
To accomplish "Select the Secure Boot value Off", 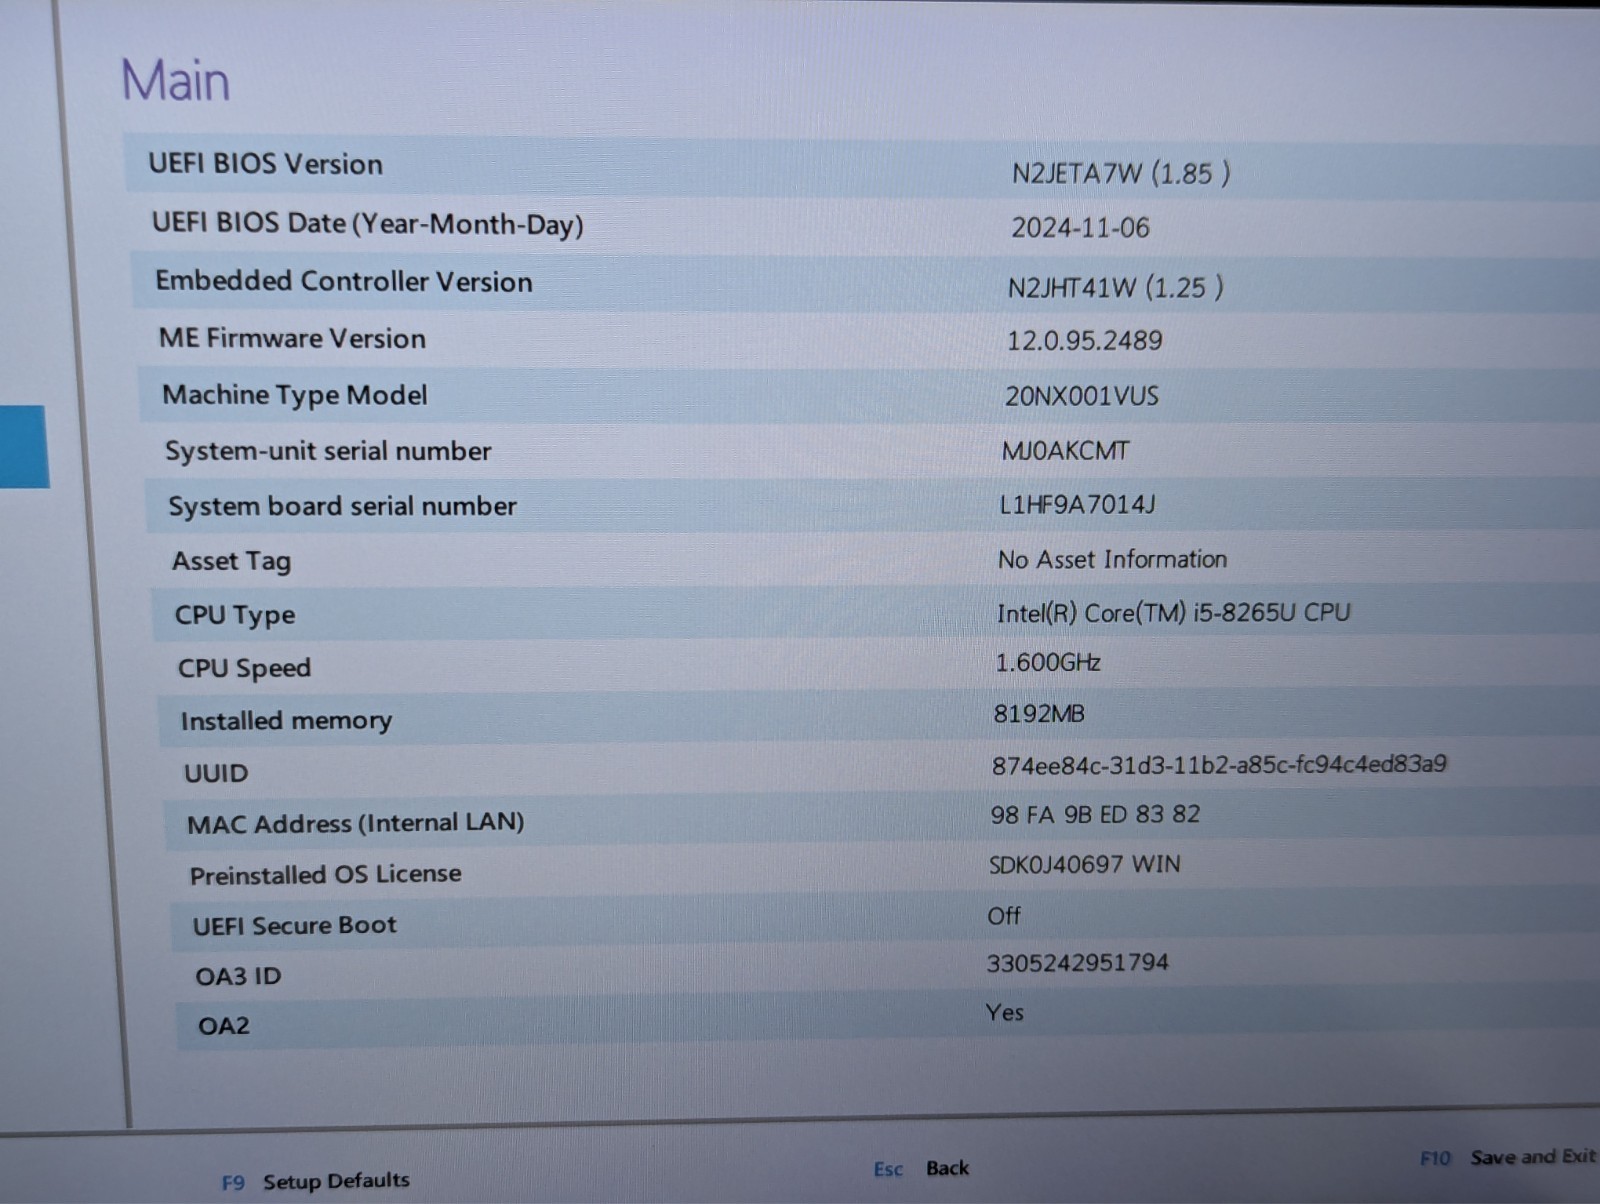I will tap(1004, 915).
